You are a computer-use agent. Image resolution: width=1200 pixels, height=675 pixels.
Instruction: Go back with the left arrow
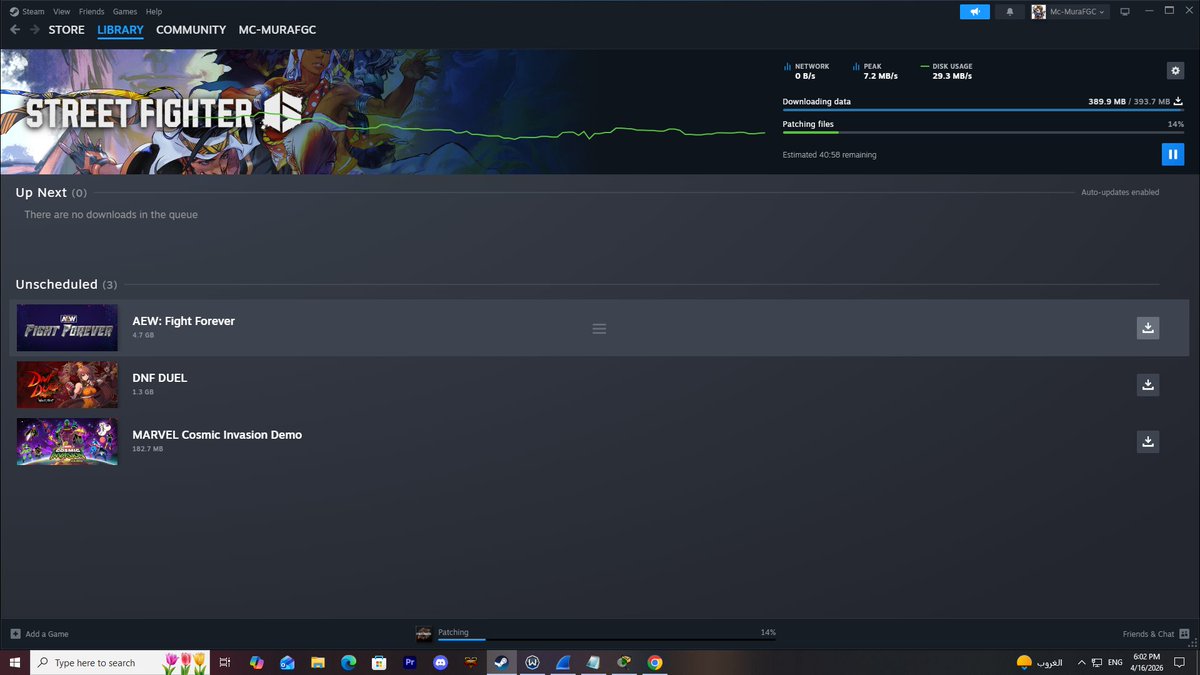pos(15,30)
